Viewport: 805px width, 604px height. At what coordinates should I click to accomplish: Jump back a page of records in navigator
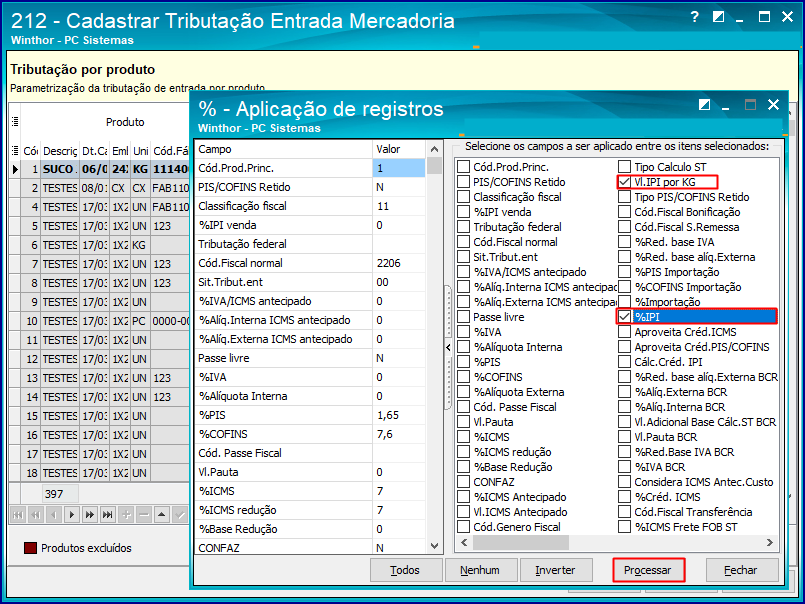[36, 515]
